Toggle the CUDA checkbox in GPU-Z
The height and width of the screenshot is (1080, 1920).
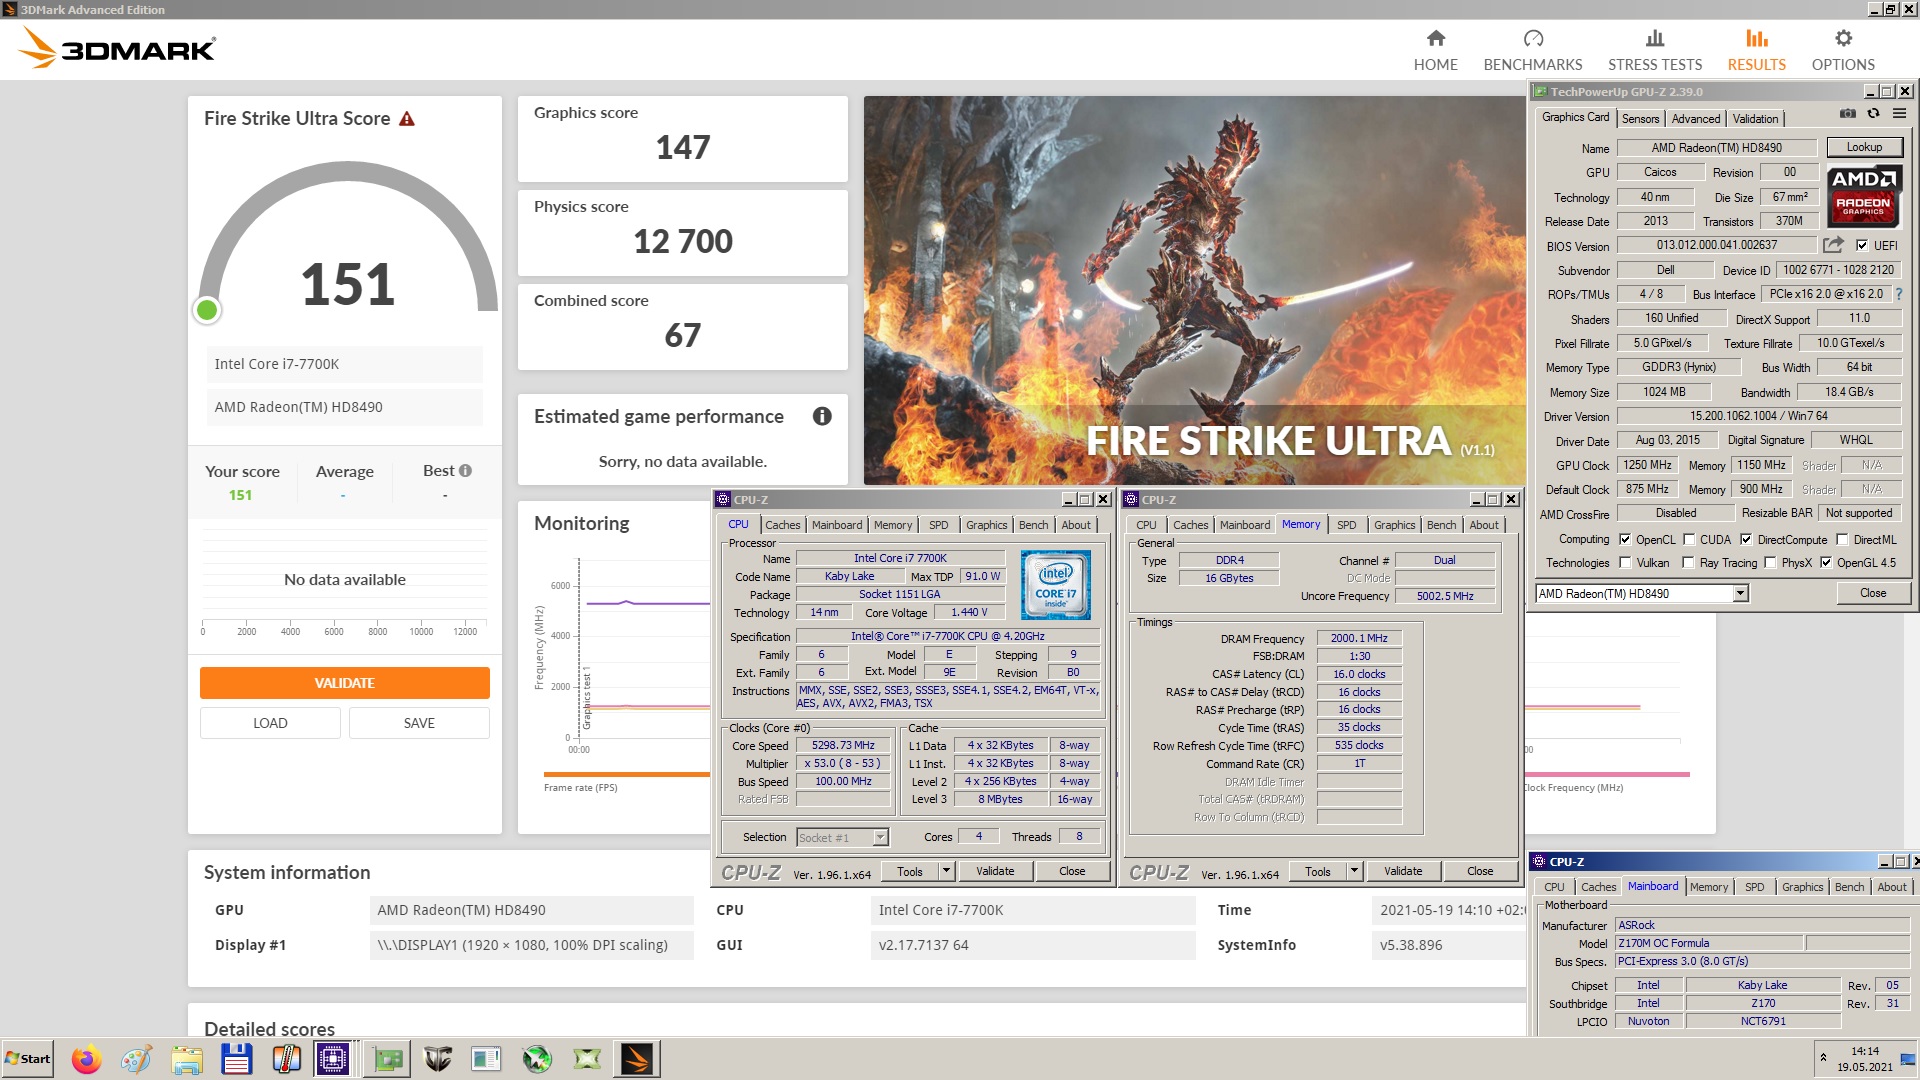click(1689, 539)
